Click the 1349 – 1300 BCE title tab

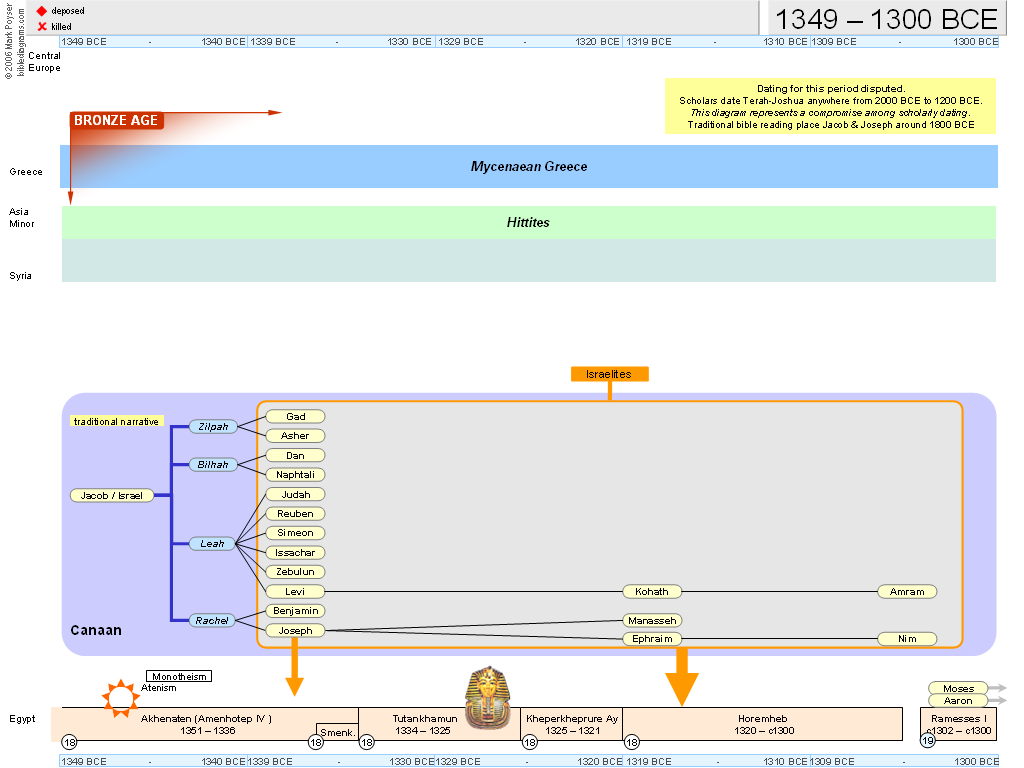[x=885, y=19]
